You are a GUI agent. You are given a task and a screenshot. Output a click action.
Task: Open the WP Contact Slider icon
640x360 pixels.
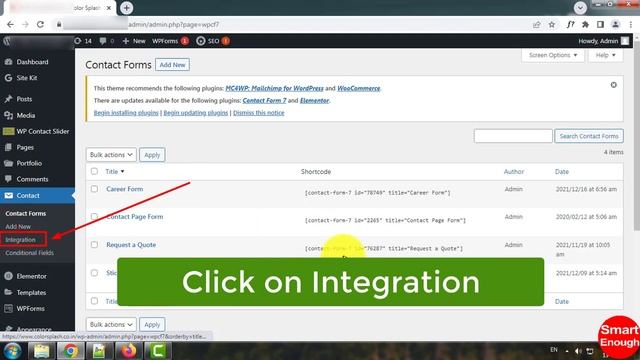(x=8, y=131)
